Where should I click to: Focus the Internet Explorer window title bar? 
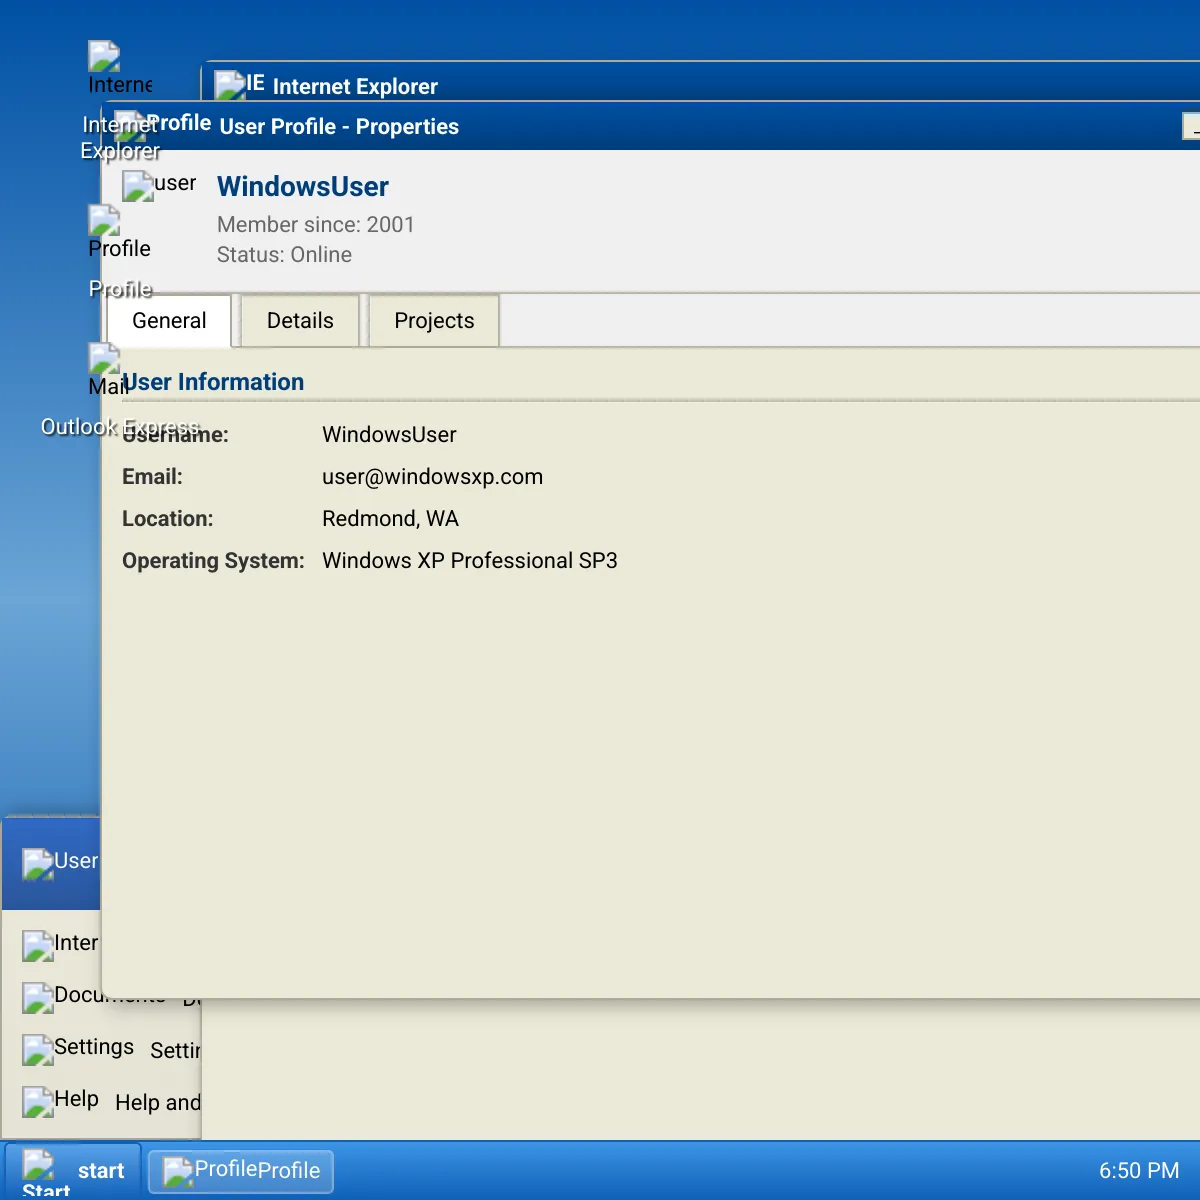tap(700, 84)
